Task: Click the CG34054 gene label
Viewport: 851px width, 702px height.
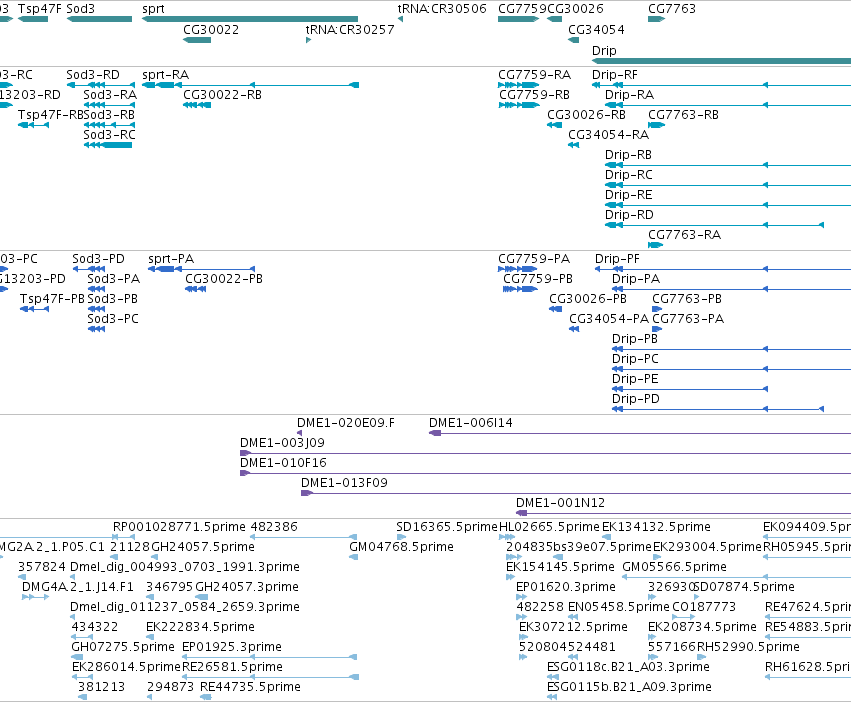Action: pyautogui.click(x=596, y=30)
